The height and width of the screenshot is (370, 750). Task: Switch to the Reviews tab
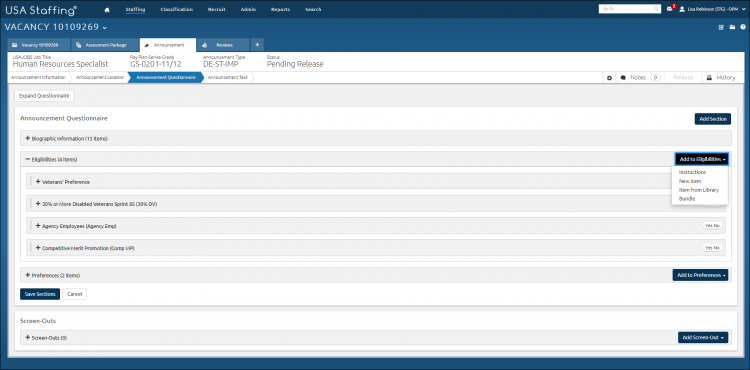click(223, 45)
